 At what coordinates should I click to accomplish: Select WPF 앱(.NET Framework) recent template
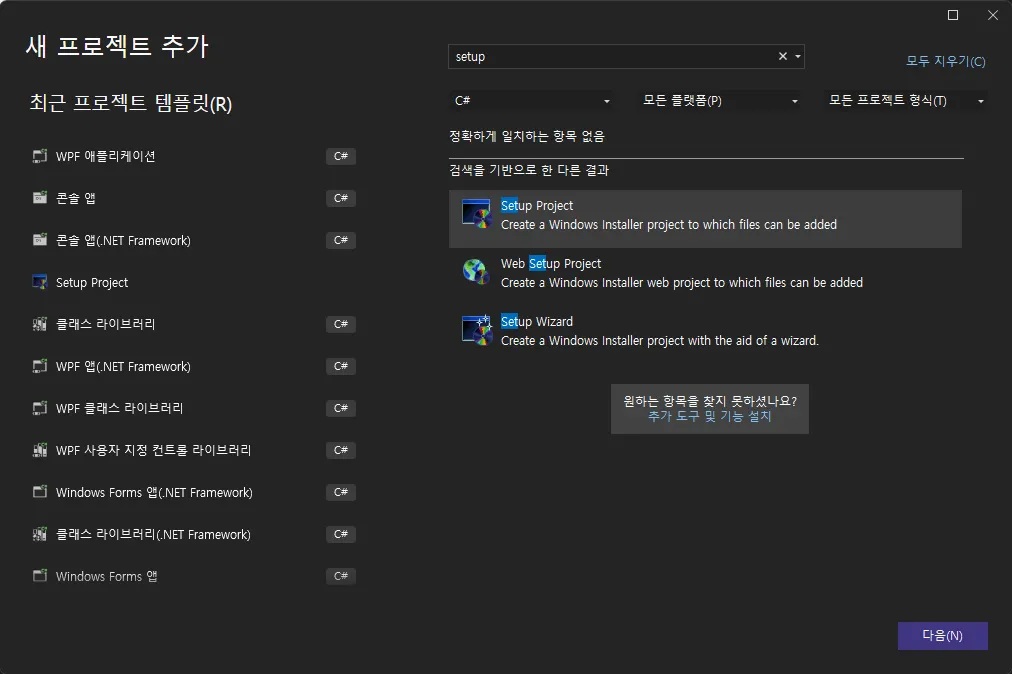[194, 366]
